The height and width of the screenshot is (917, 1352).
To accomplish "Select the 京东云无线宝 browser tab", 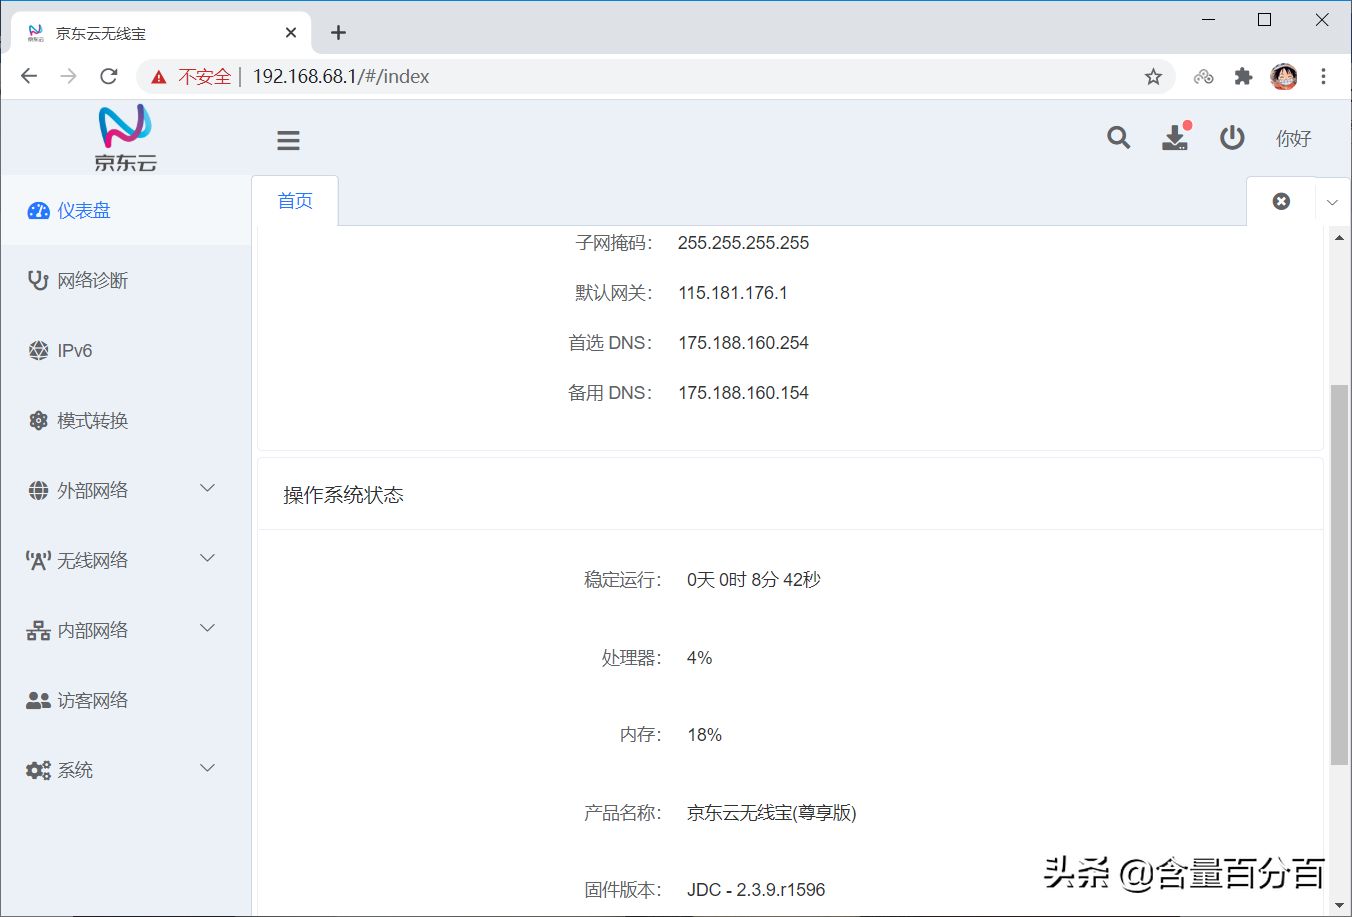I will (162, 33).
